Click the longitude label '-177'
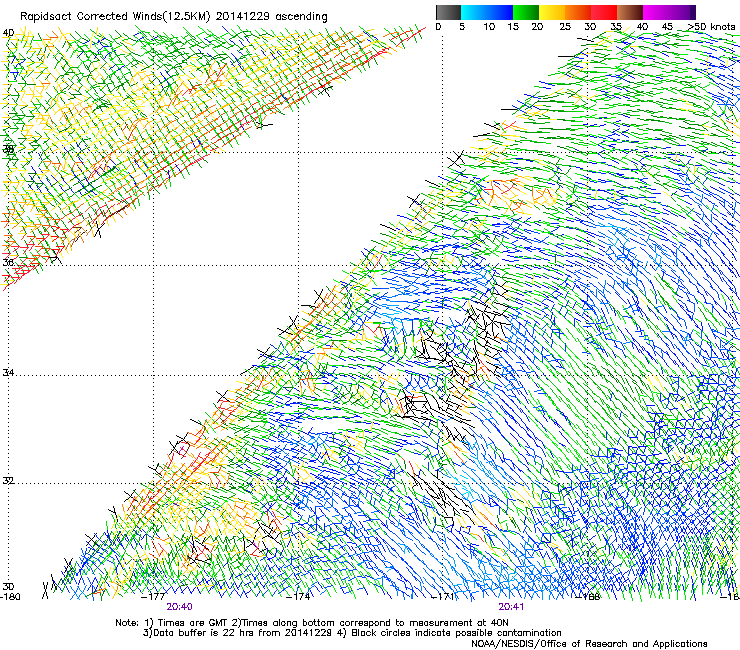Image resolution: width=740 pixels, height=650 pixels. pyautogui.click(x=154, y=596)
